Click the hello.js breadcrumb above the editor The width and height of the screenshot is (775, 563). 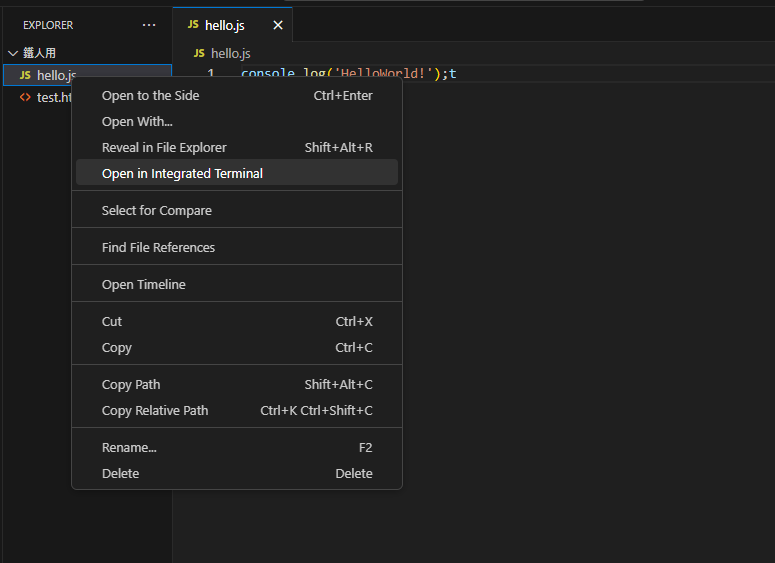coord(230,53)
